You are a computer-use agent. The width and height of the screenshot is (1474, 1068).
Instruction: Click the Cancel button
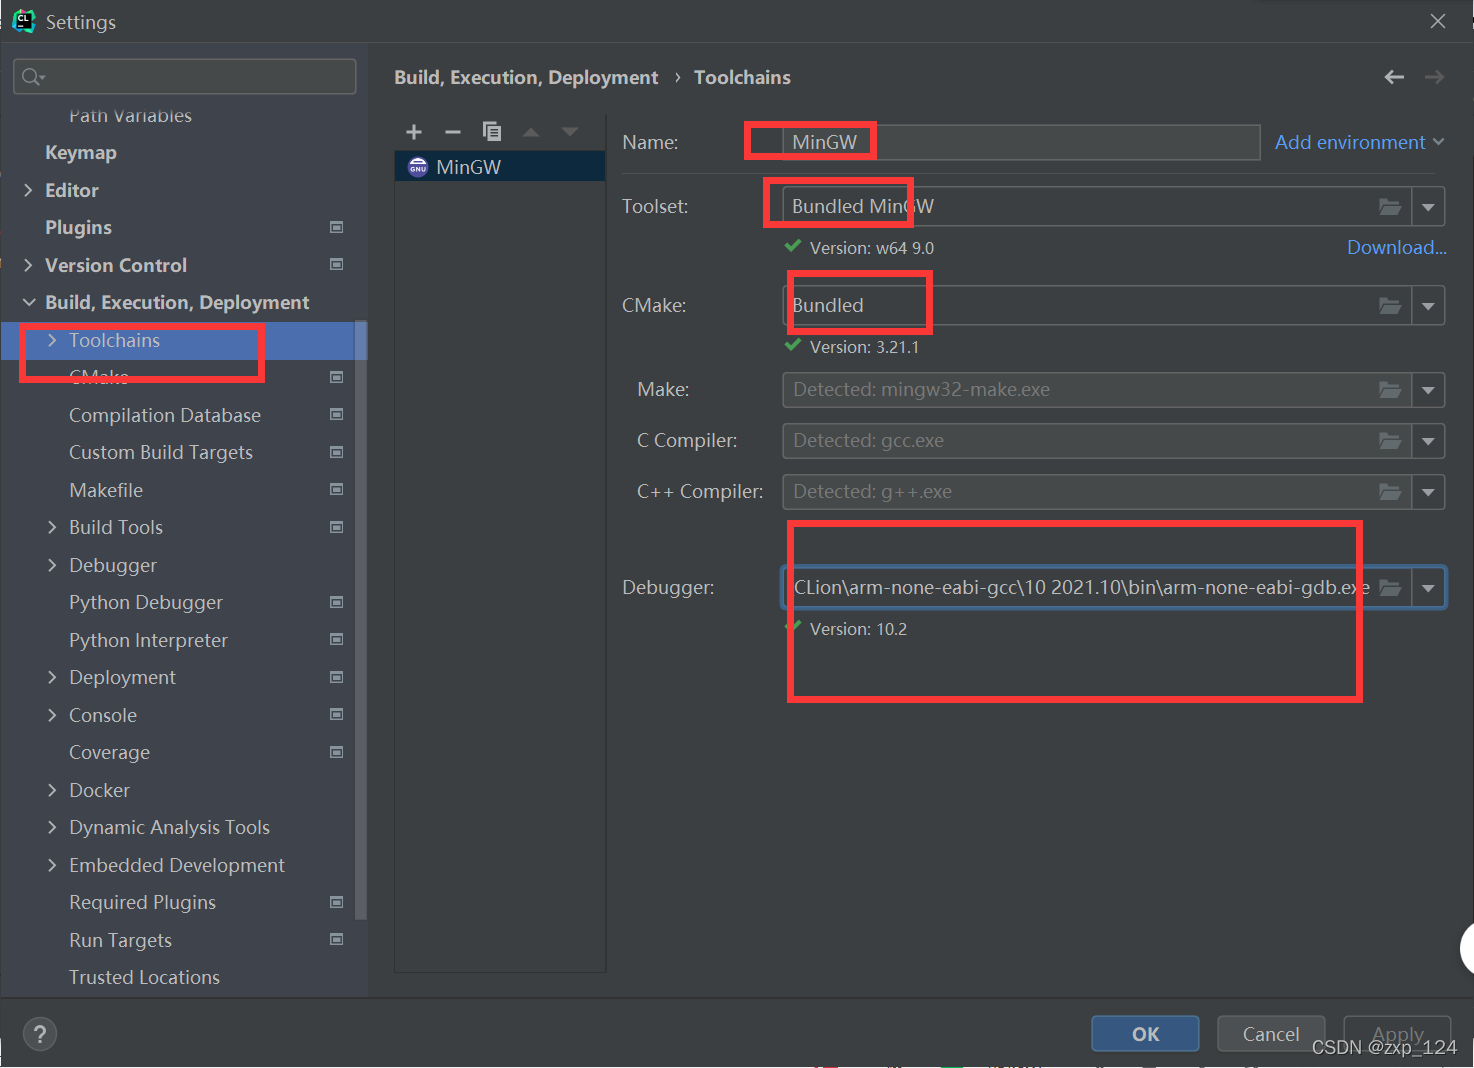click(x=1271, y=1034)
